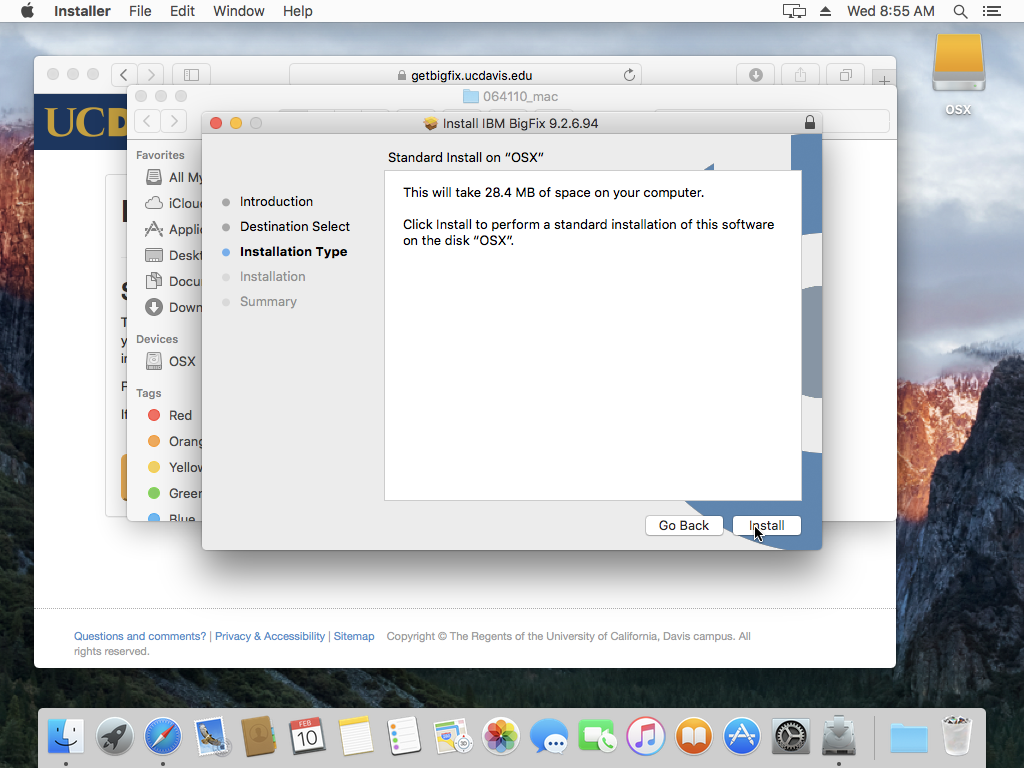The height and width of the screenshot is (768, 1024).
Task: Open the Installer application menu
Action: pos(82,11)
